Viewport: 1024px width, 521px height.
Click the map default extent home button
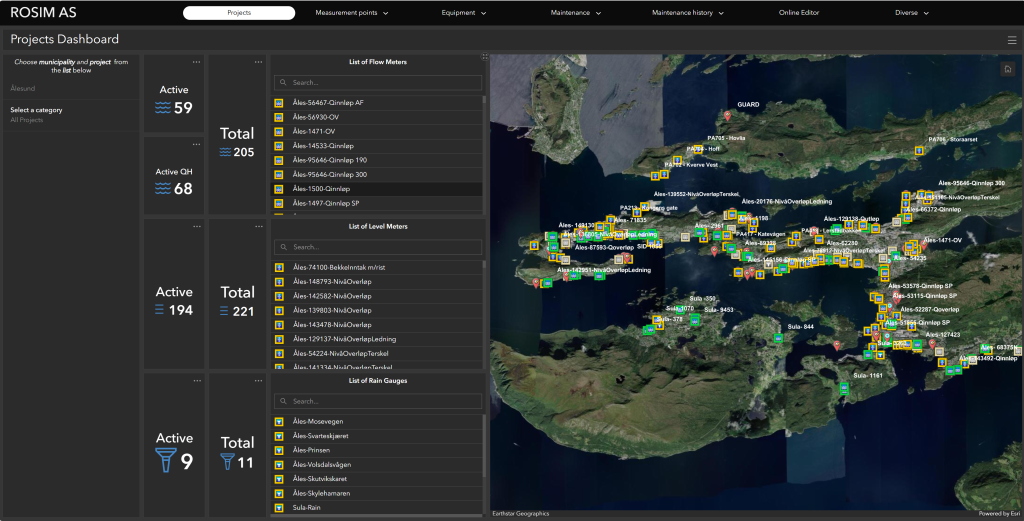click(x=1008, y=69)
